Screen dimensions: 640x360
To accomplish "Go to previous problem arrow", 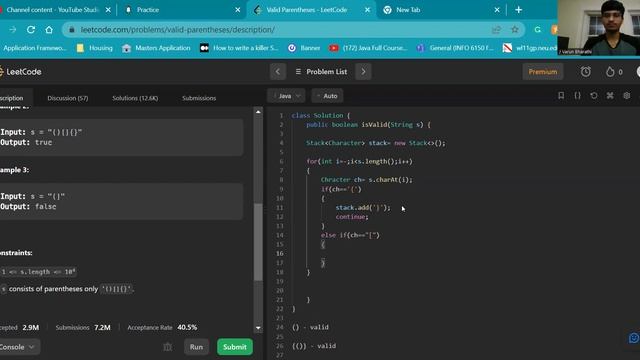I will 278,72.
